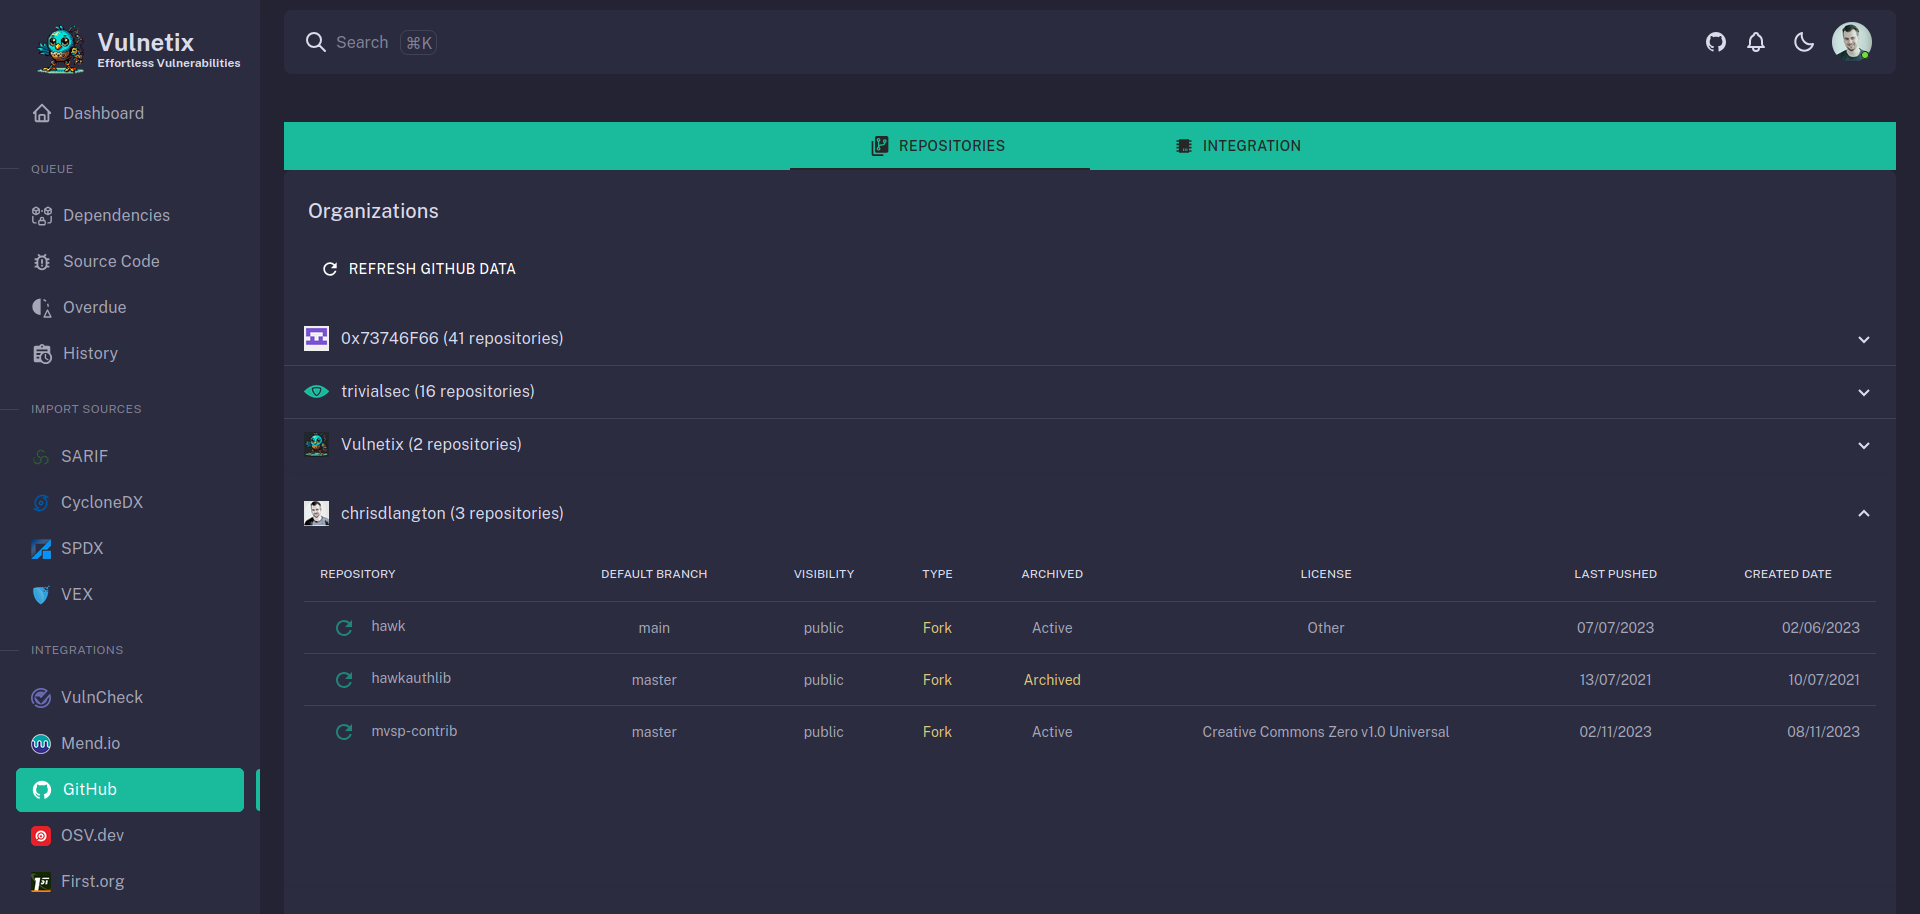Click 0x73746F66 (41 repositories) row title
1920x914 pixels.
(452, 338)
